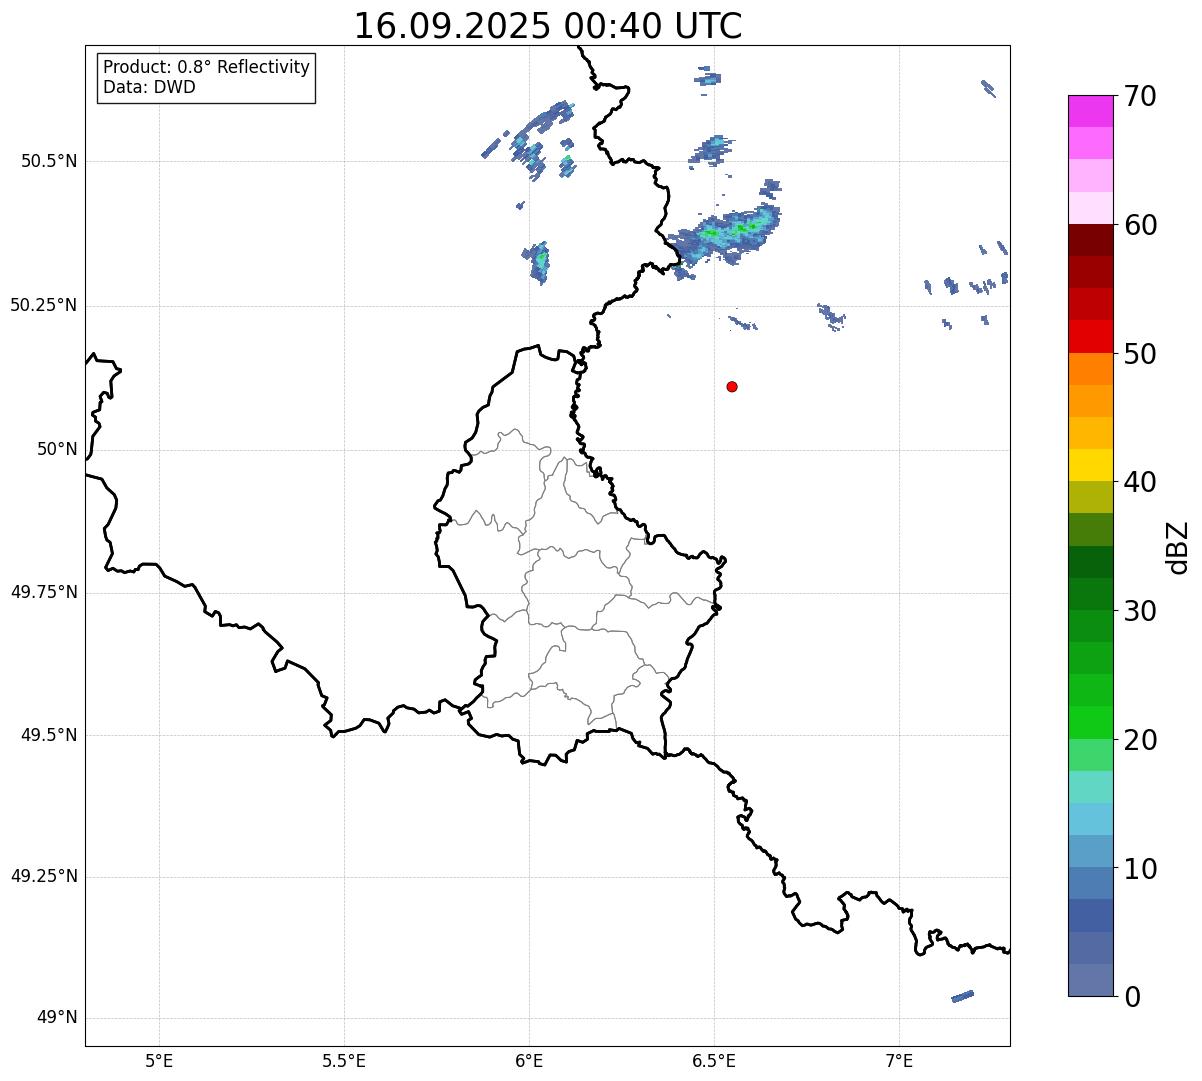This screenshot has width=1202, height=1081.
Task: Click the 50.25°N latitude label
Action: pyautogui.click(x=43, y=305)
